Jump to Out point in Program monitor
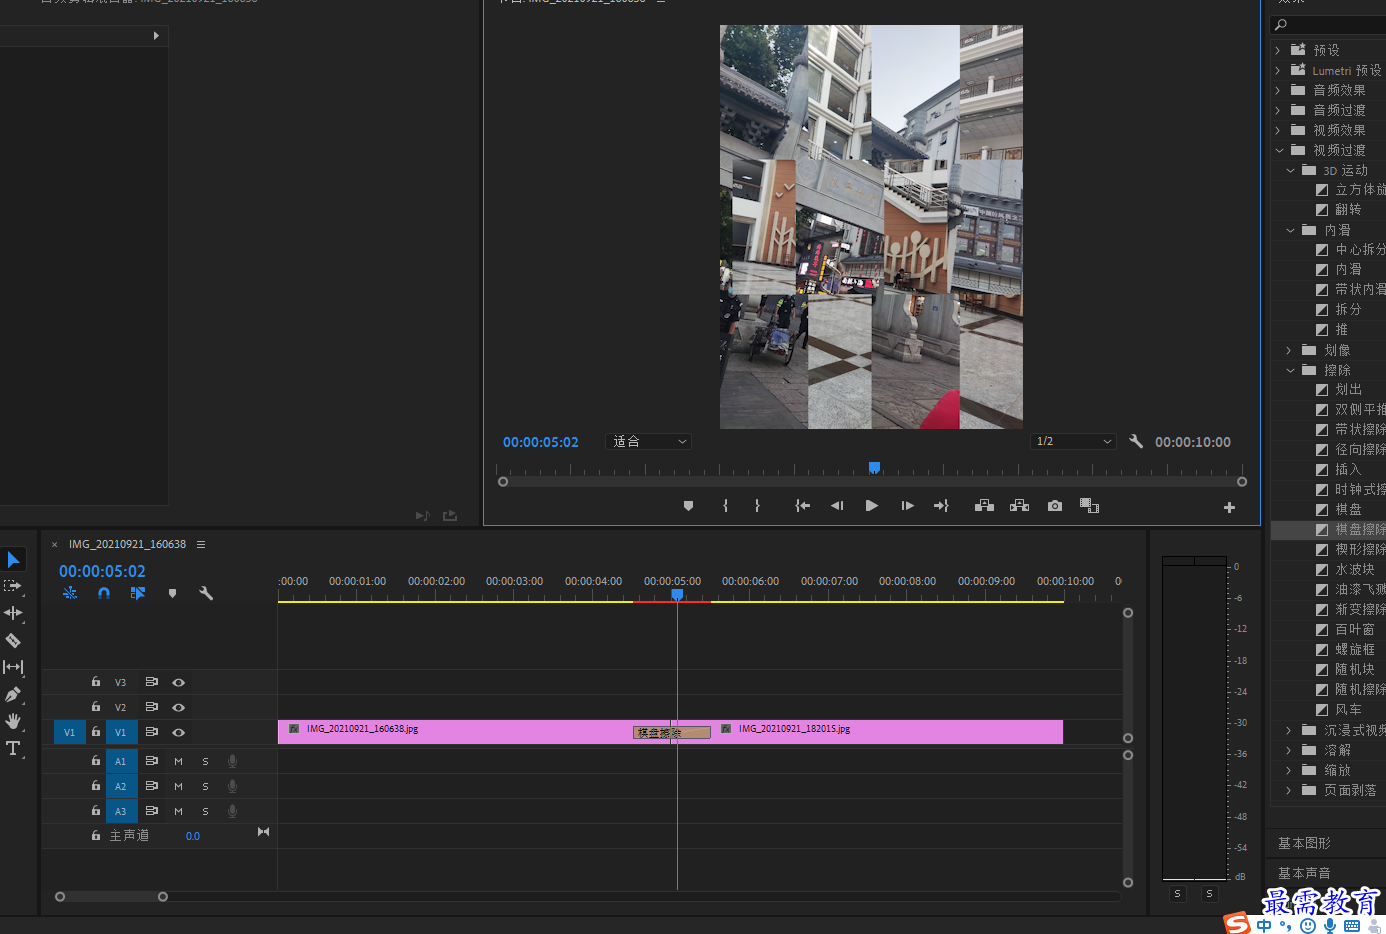The height and width of the screenshot is (934, 1386). click(x=941, y=506)
